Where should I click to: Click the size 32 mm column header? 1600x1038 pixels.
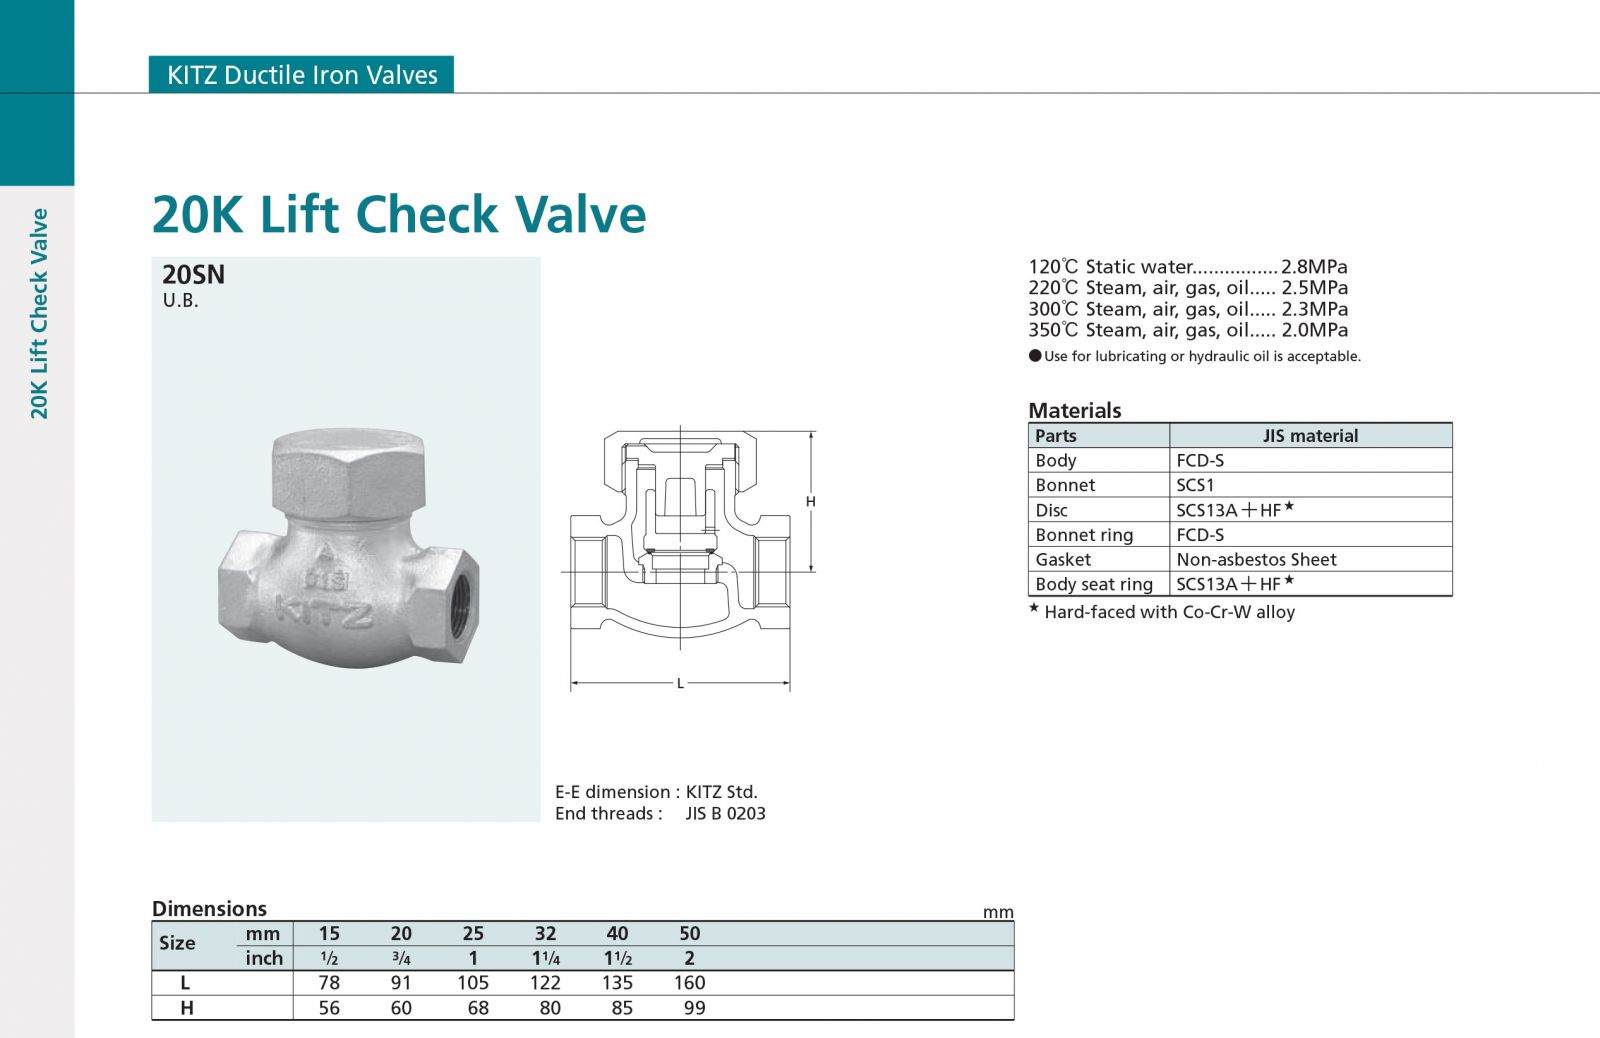[x=545, y=934]
